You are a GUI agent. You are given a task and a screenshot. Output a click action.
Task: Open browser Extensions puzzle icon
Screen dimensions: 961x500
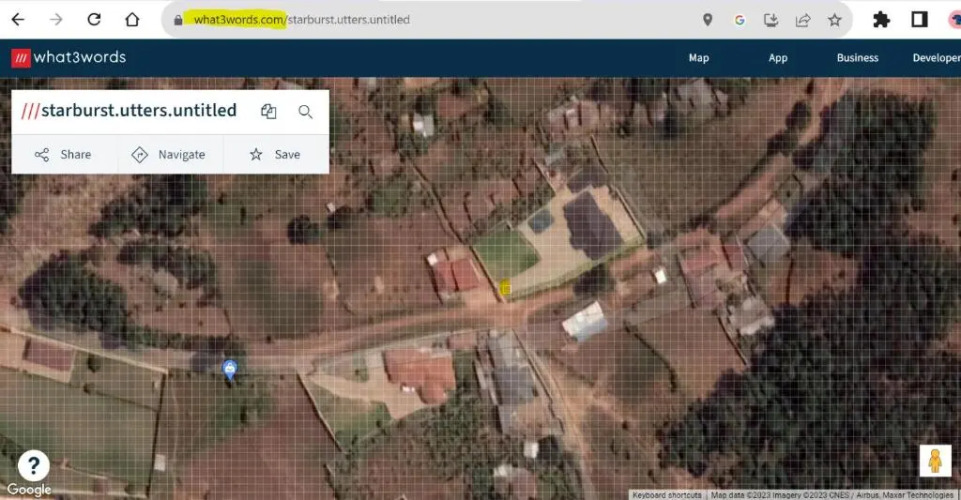[881, 19]
